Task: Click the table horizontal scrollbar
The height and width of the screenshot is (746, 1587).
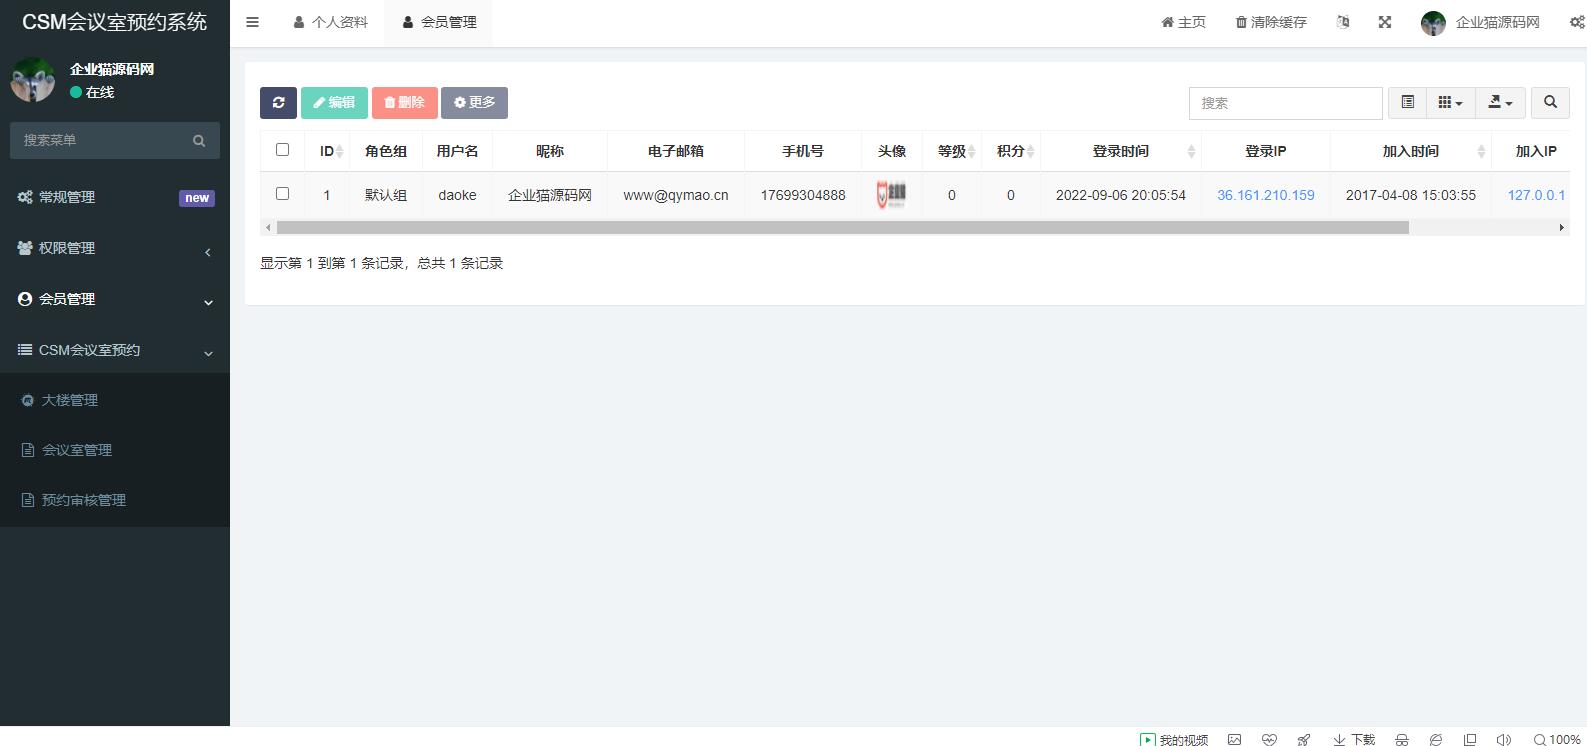Action: (842, 228)
